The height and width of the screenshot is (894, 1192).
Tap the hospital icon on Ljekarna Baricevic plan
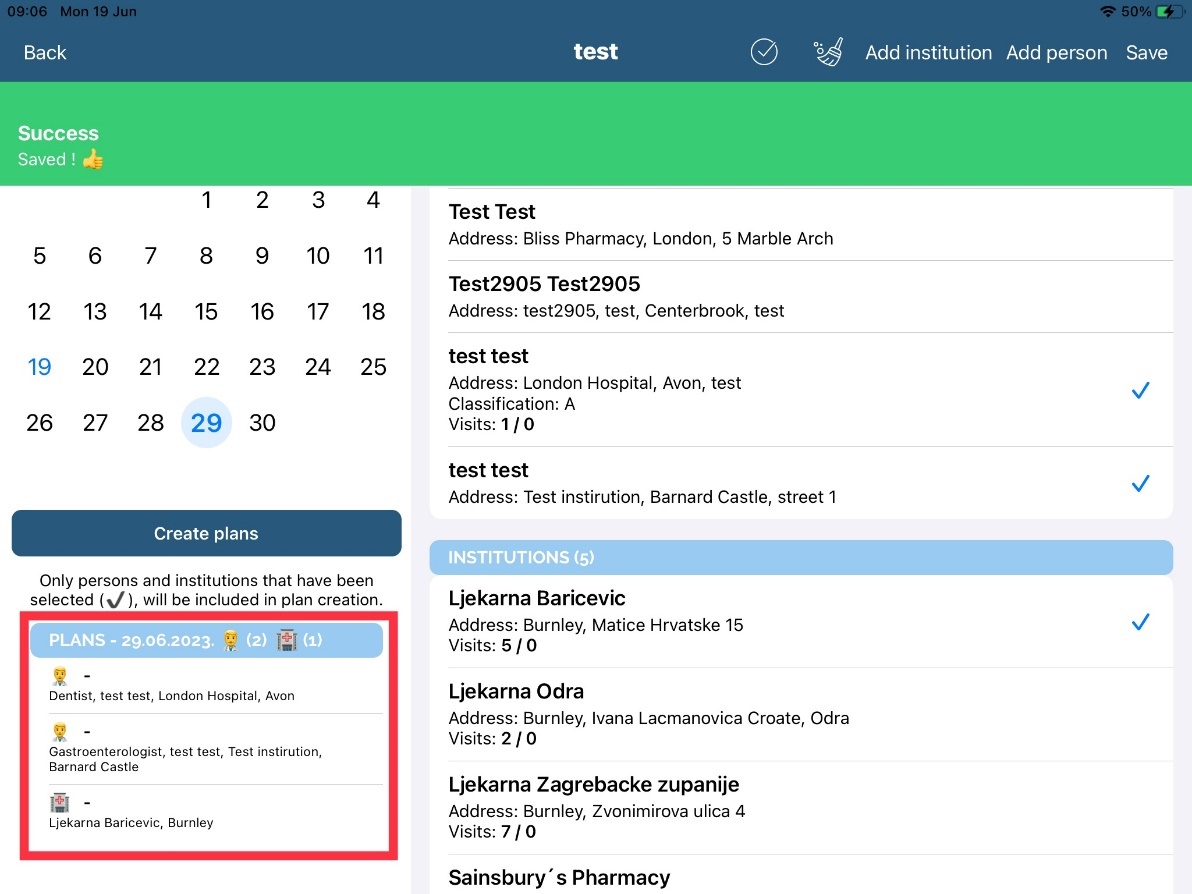(60, 802)
